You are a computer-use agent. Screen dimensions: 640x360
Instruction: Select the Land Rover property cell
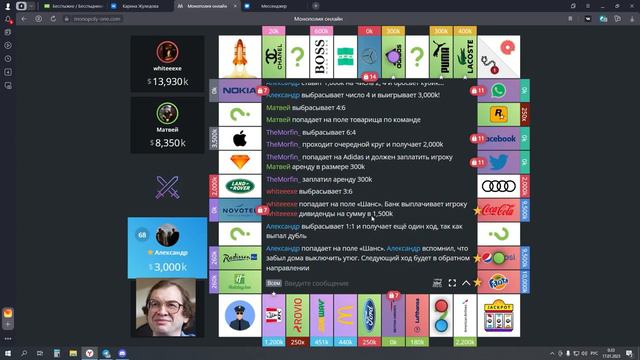click(x=240, y=186)
